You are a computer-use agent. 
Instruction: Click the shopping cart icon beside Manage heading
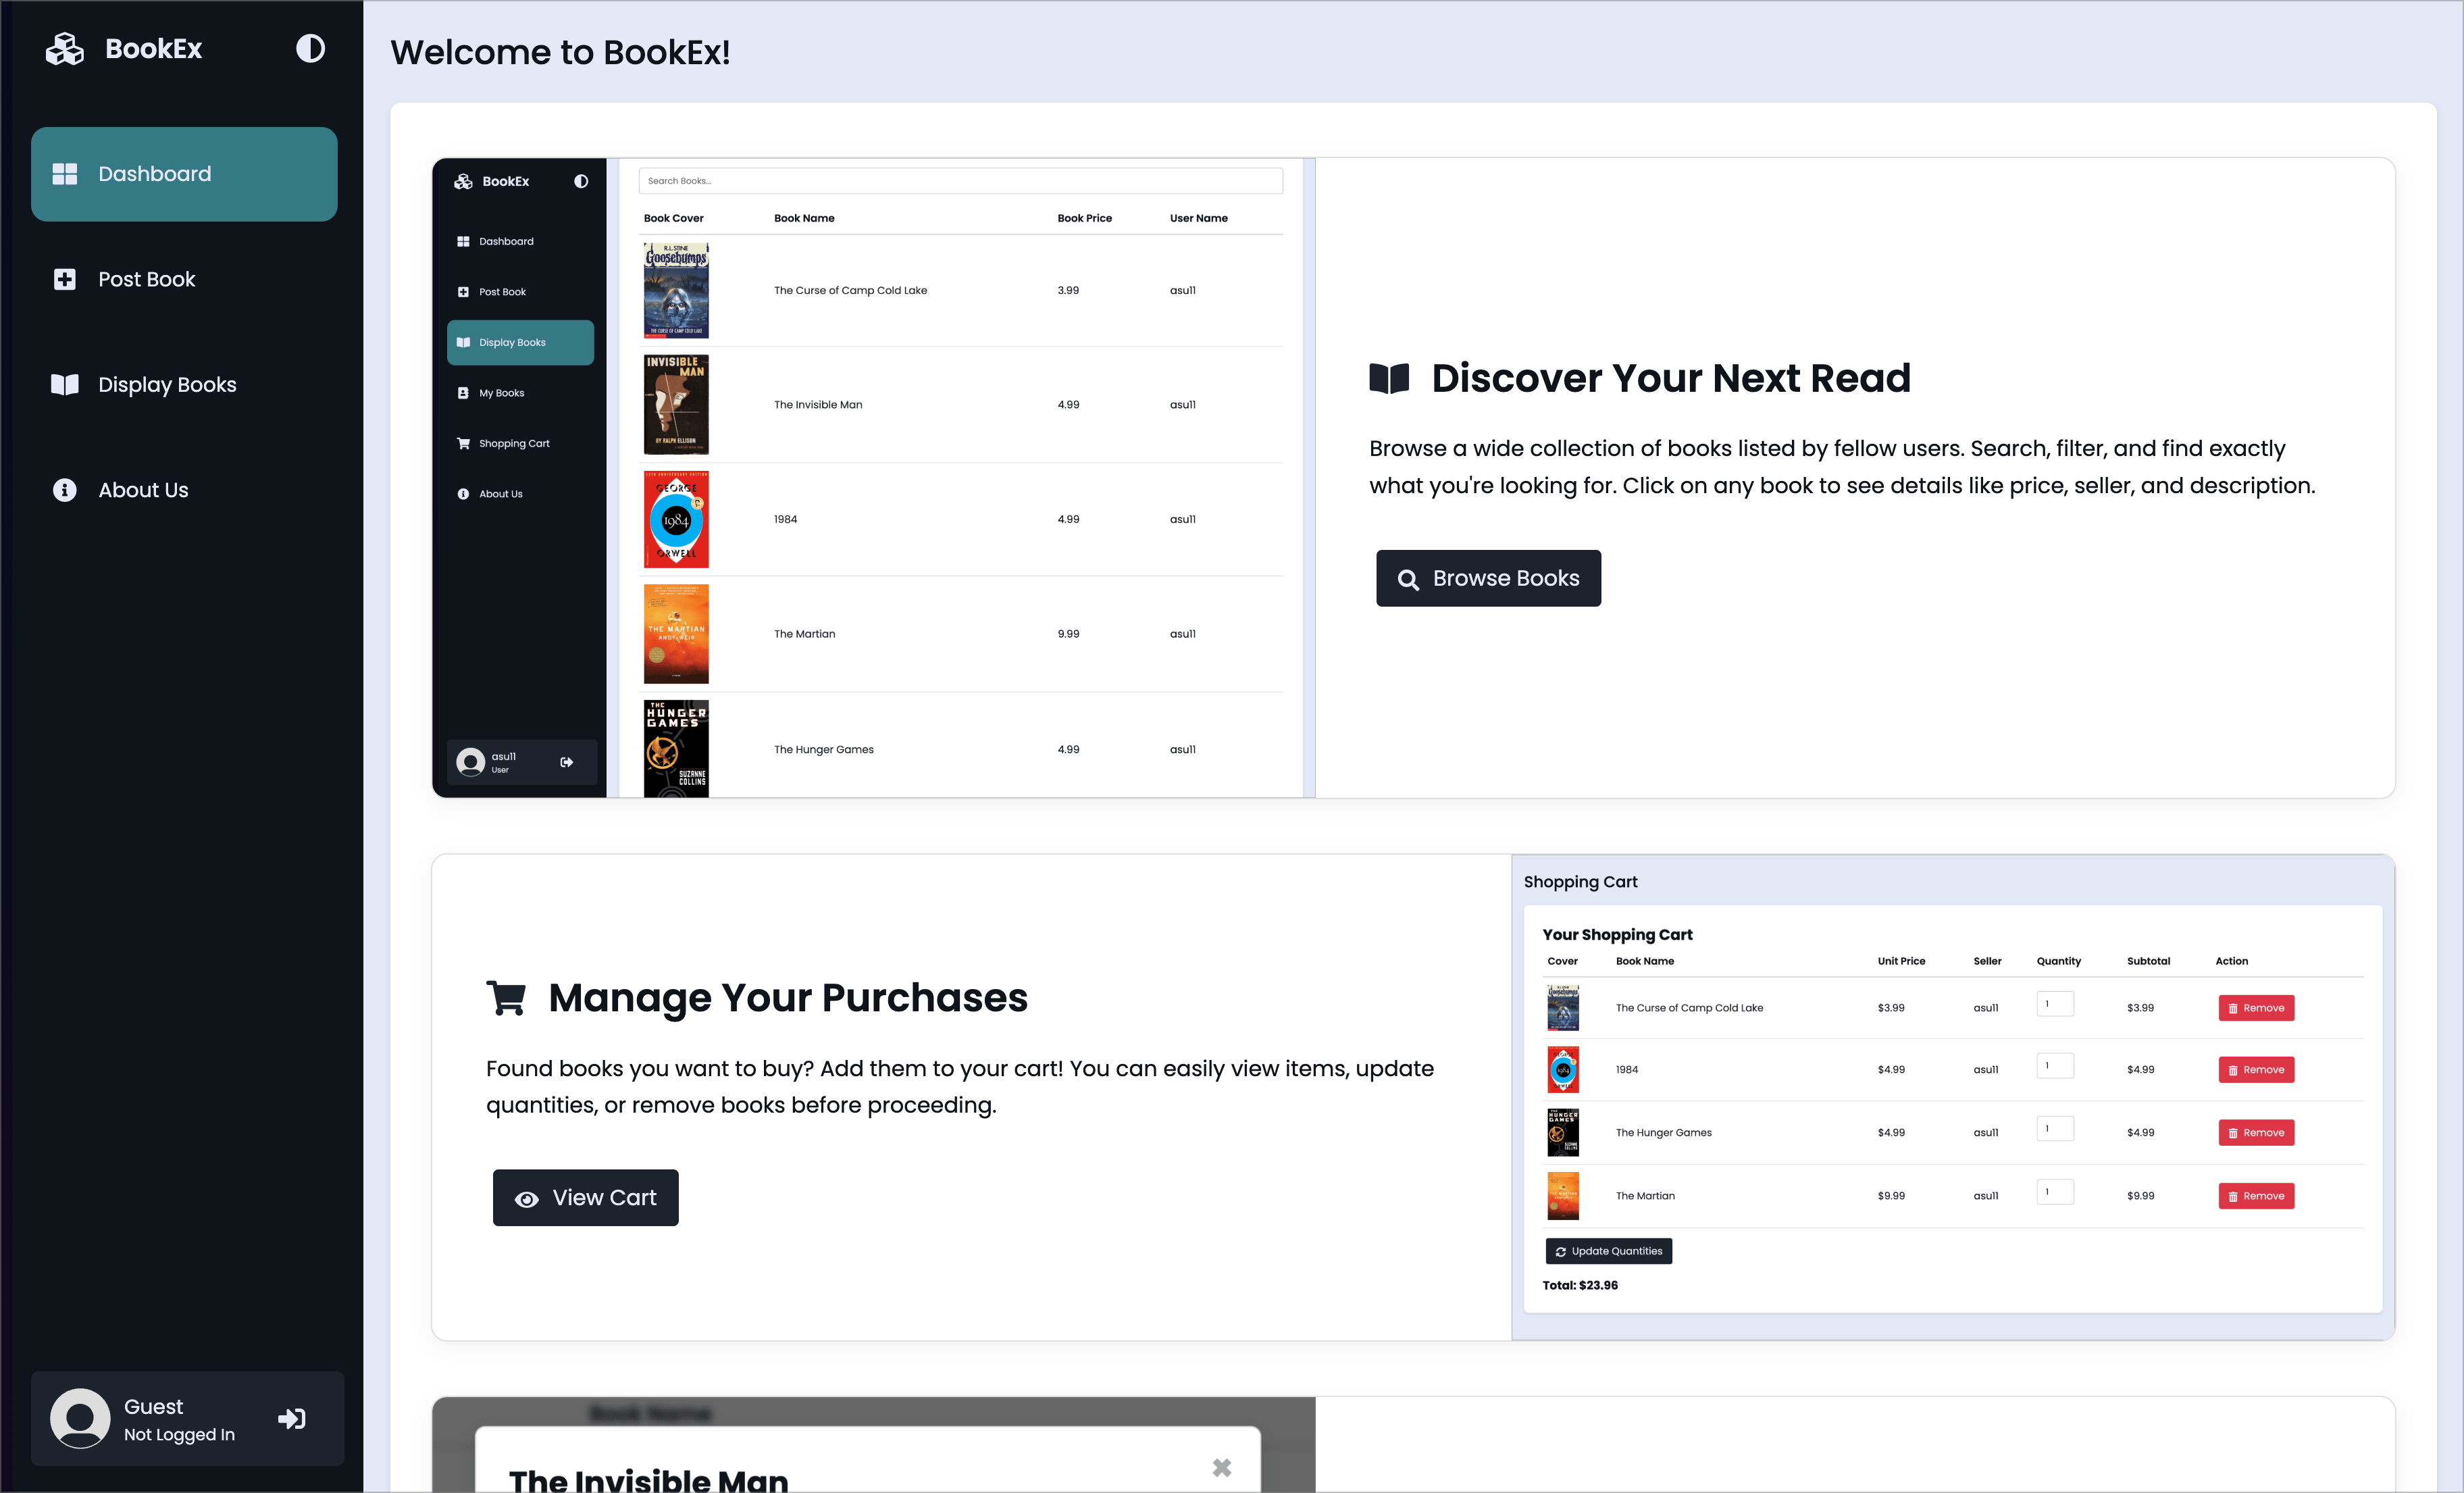pos(506,997)
